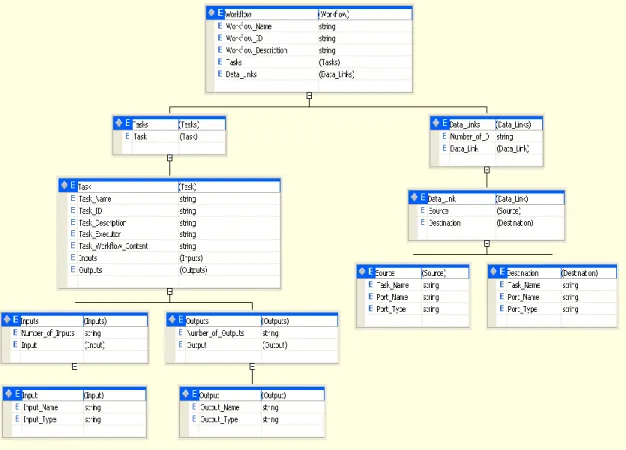Select the Outputs row in Task table
Screen dimensions: 626x450
(174, 270)
